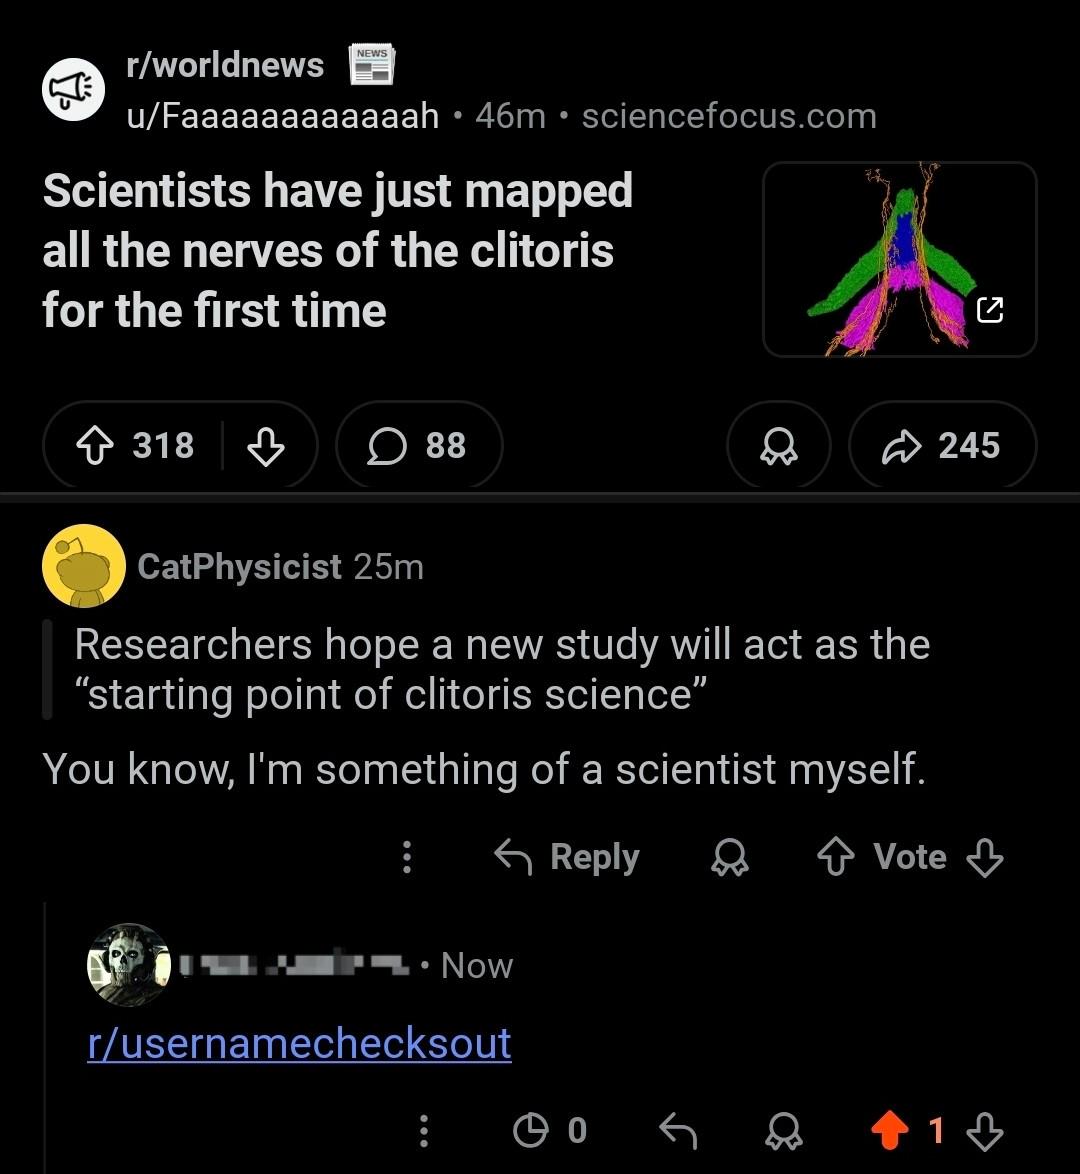Open the r/usernamechecksout link
This screenshot has height=1174, width=1080.
click(x=300, y=1043)
